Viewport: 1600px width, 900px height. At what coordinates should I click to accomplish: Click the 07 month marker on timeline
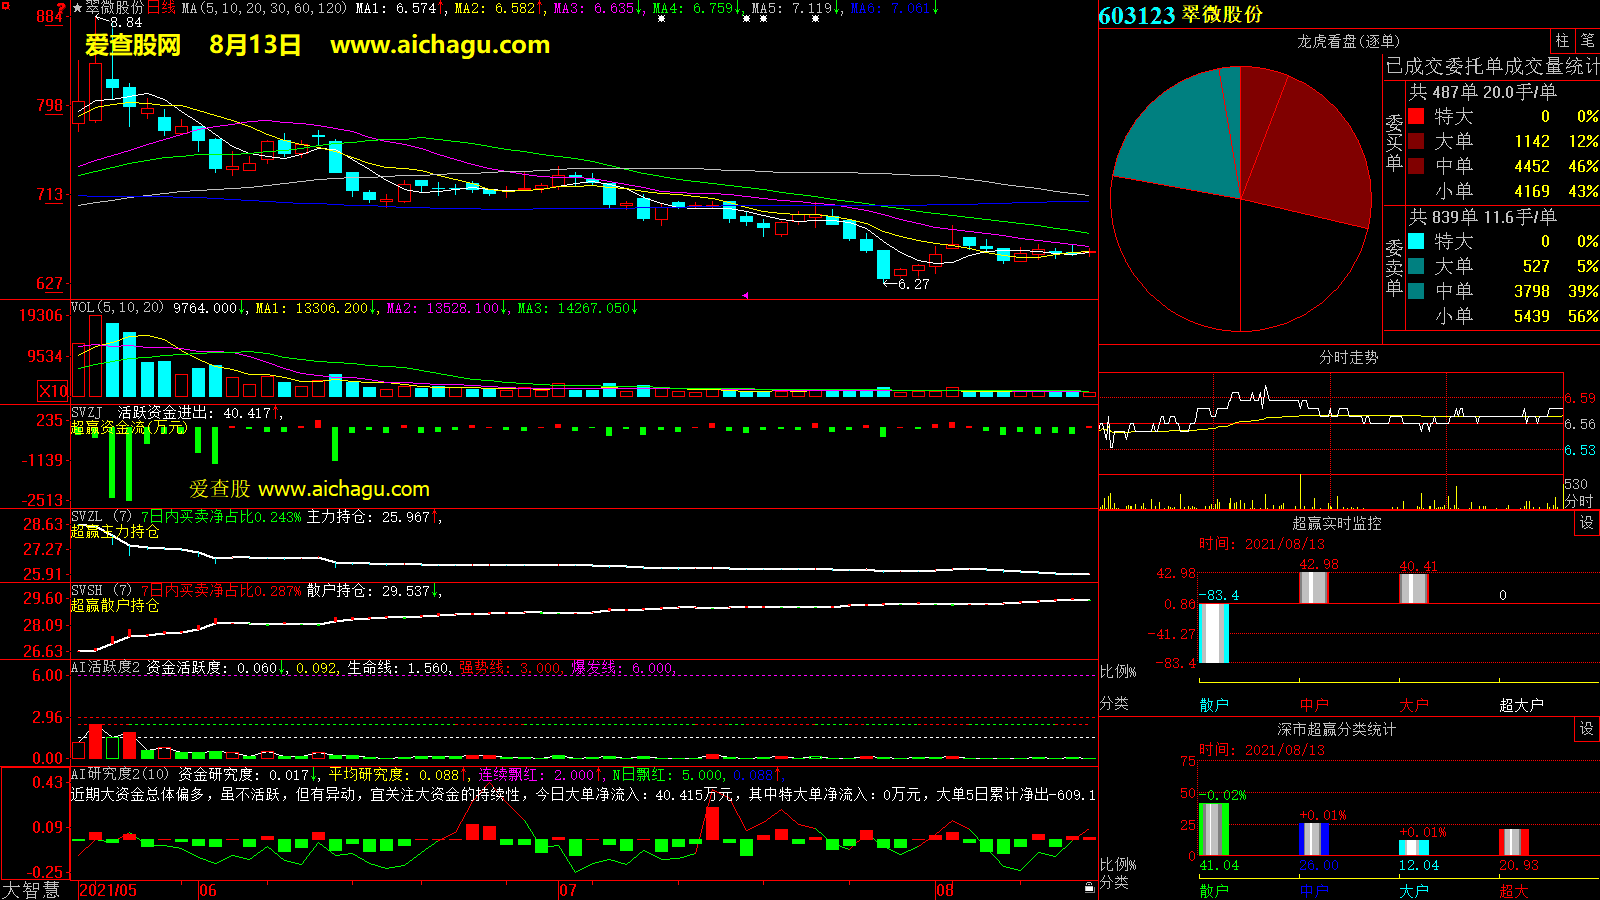tap(567, 890)
